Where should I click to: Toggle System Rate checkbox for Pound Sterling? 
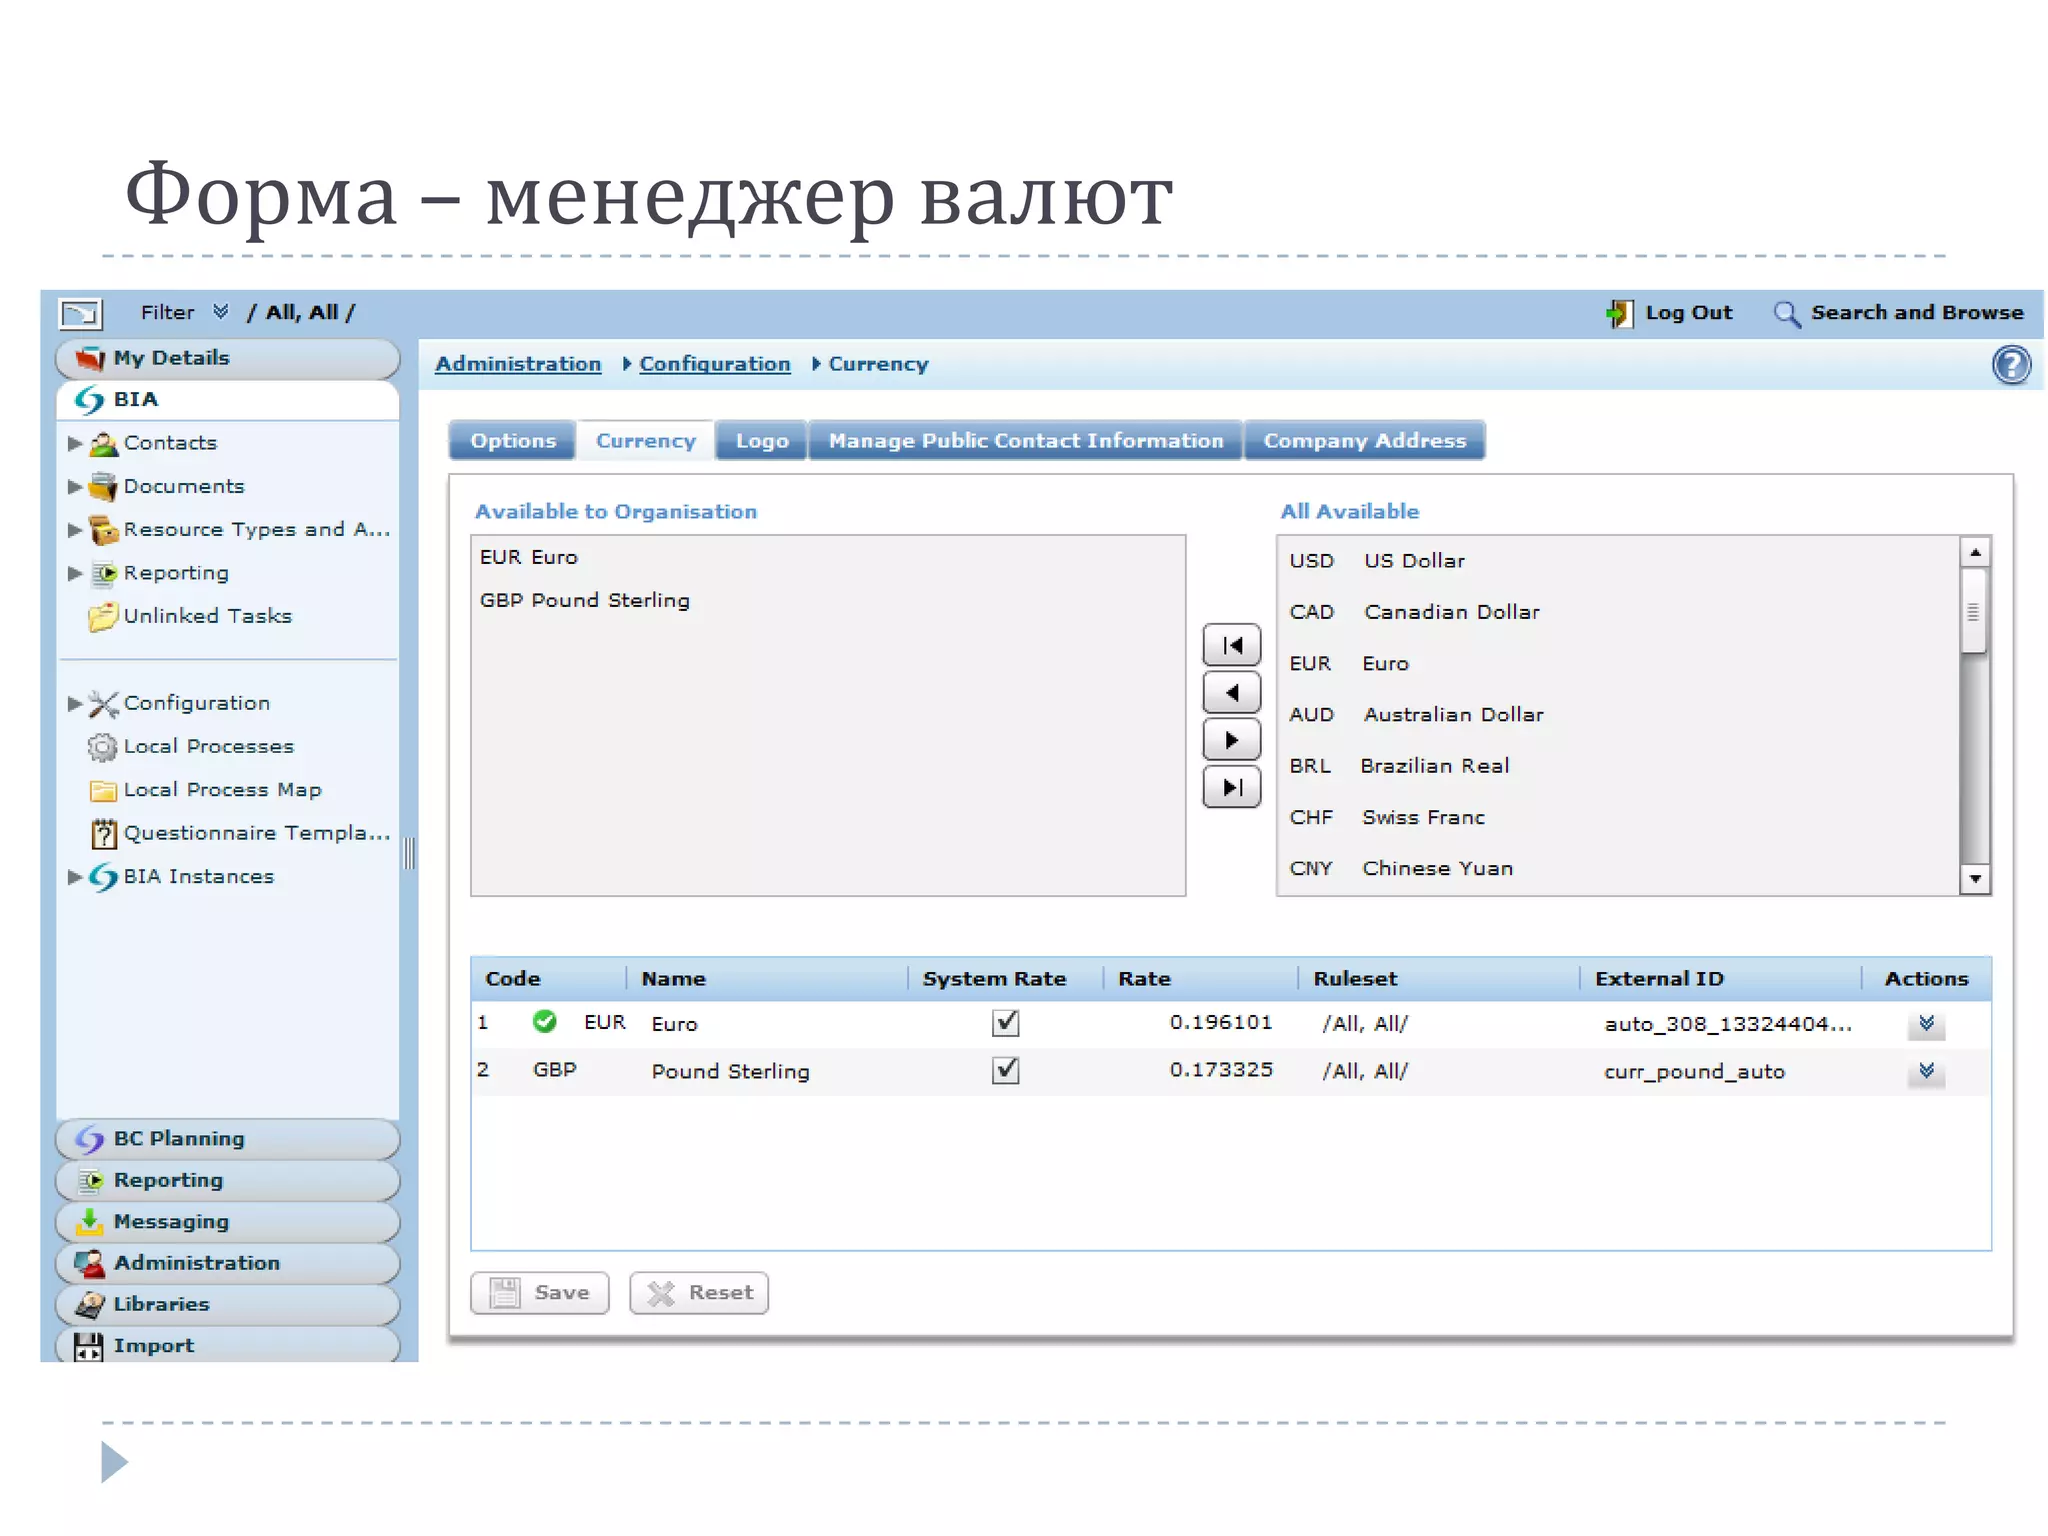1005,1070
